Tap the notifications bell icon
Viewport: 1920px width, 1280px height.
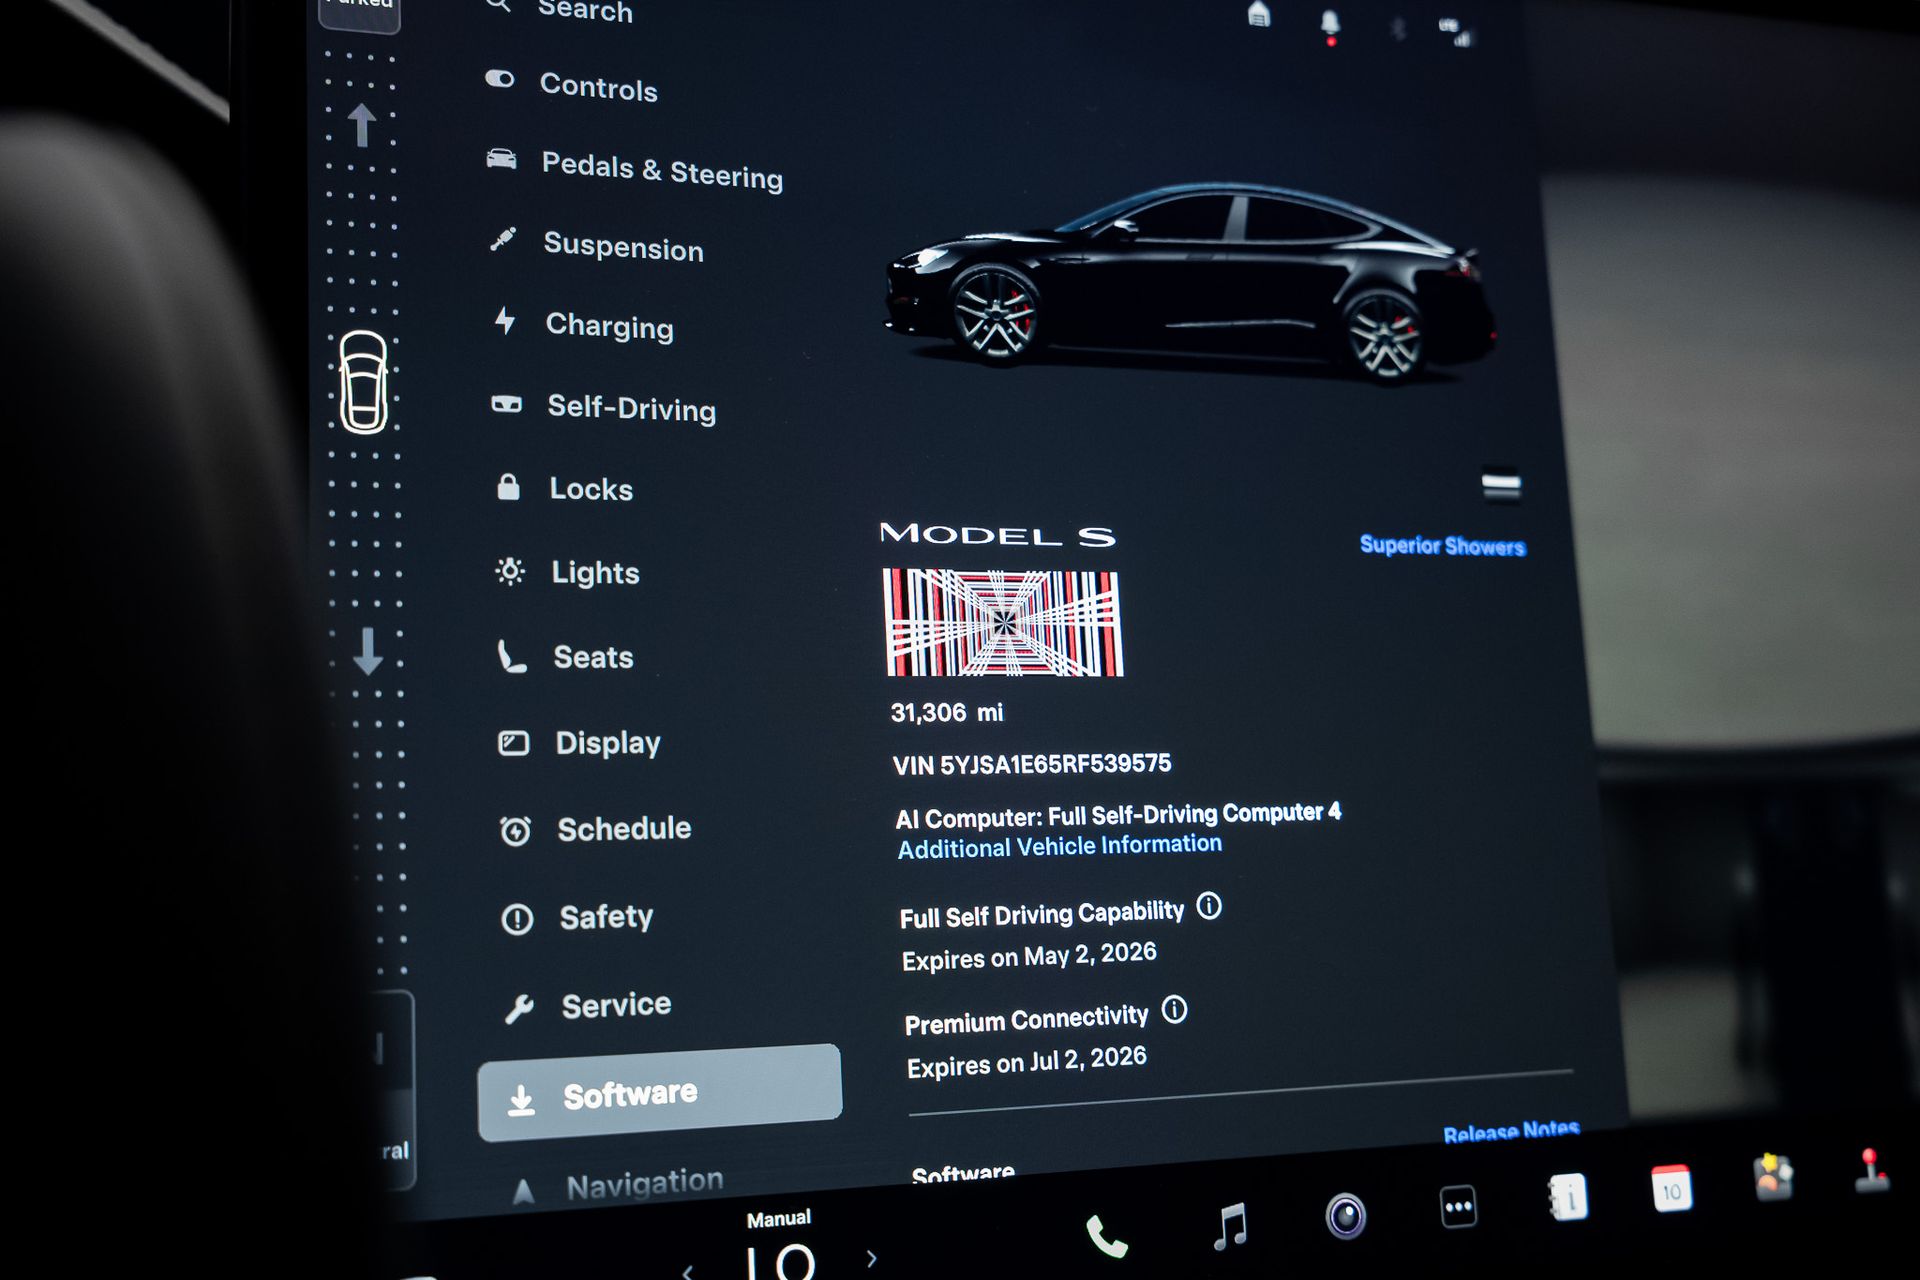(x=1330, y=23)
